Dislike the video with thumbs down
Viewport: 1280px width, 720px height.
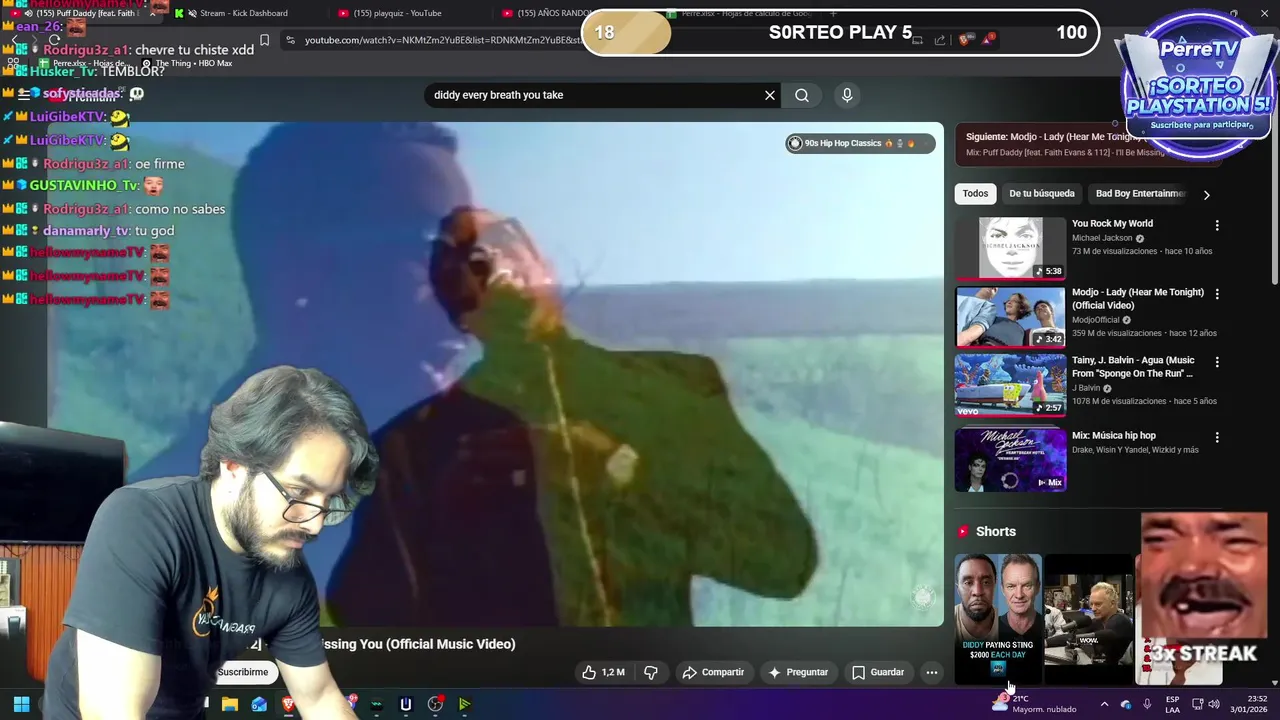click(x=650, y=672)
